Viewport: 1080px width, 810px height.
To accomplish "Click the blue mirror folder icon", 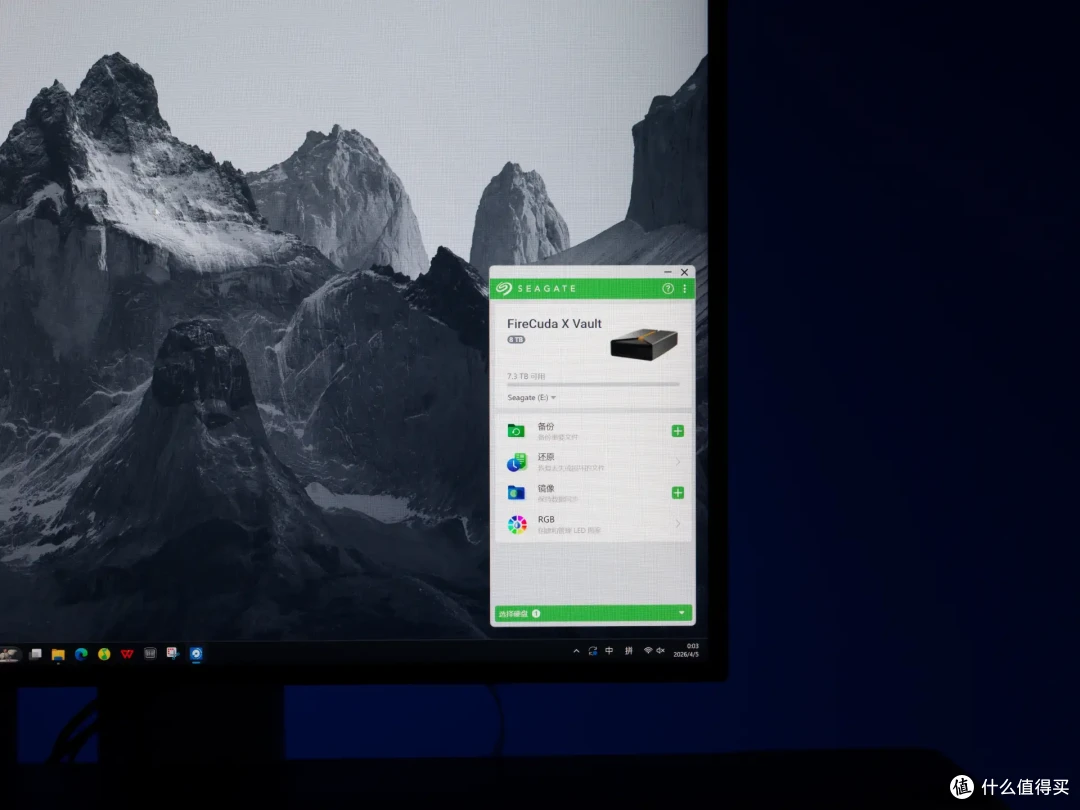I will point(516,492).
